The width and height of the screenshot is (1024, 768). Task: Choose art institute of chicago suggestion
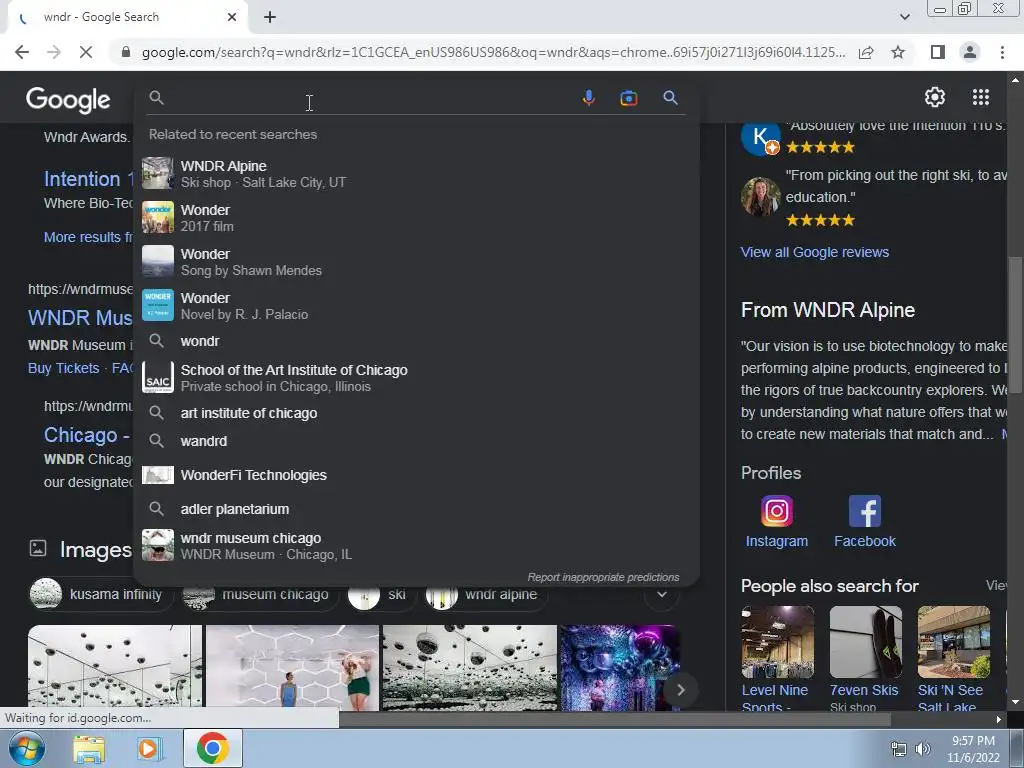pos(417,413)
